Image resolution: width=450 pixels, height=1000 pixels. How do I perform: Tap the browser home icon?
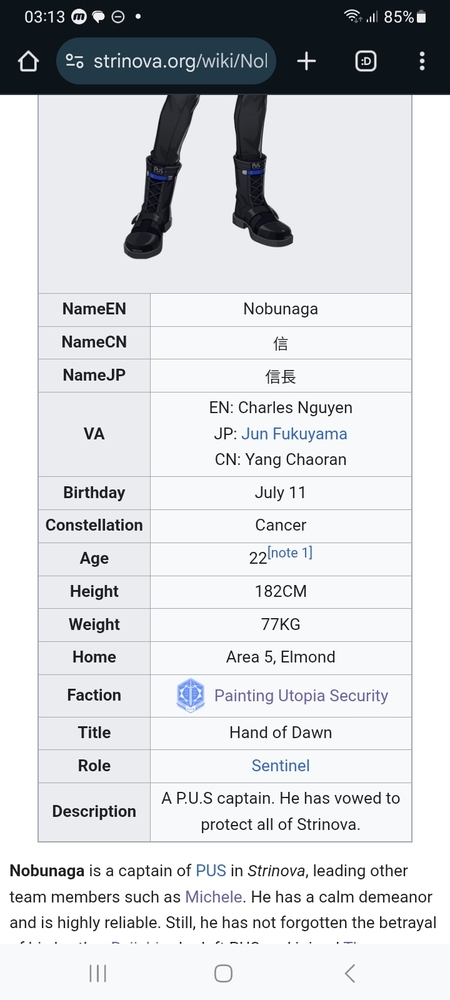28,61
